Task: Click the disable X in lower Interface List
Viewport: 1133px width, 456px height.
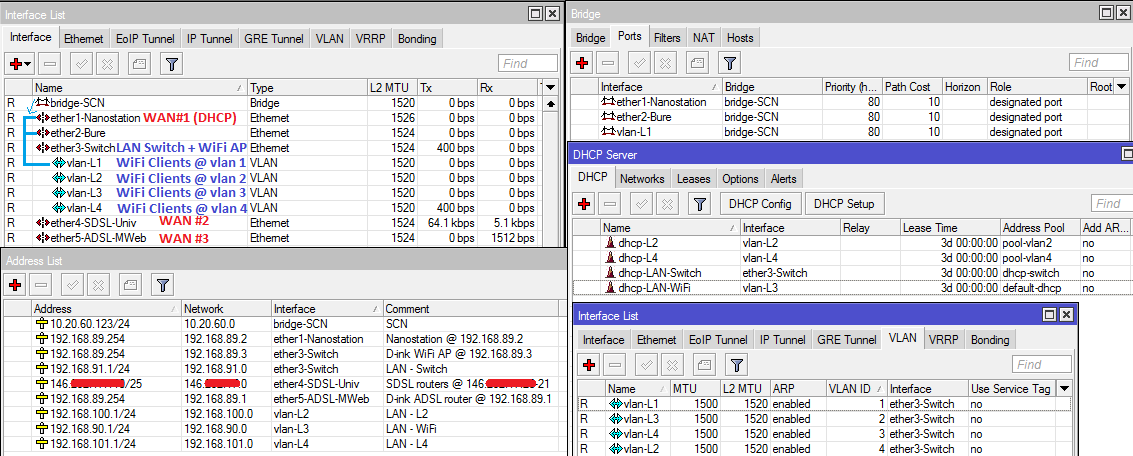Action: (x=673, y=365)
